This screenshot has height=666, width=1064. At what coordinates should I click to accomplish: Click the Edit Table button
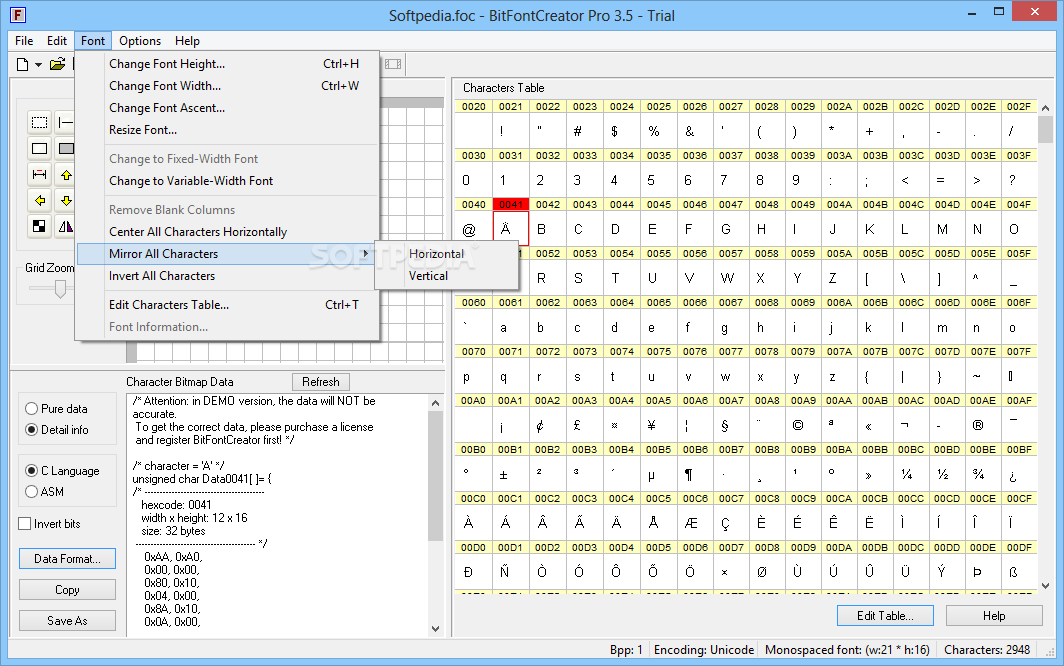[885, 616]
